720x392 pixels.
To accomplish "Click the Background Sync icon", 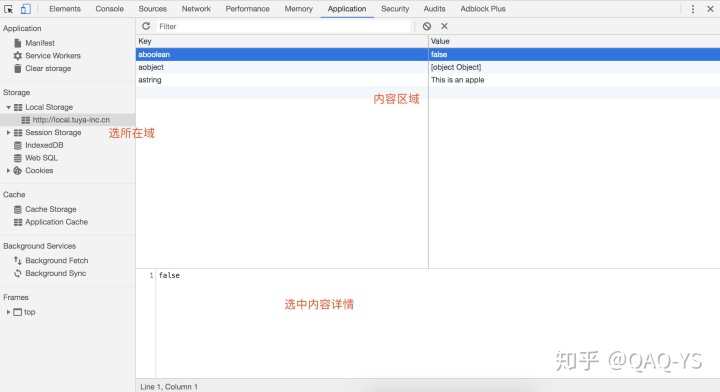I will (17, 273).
